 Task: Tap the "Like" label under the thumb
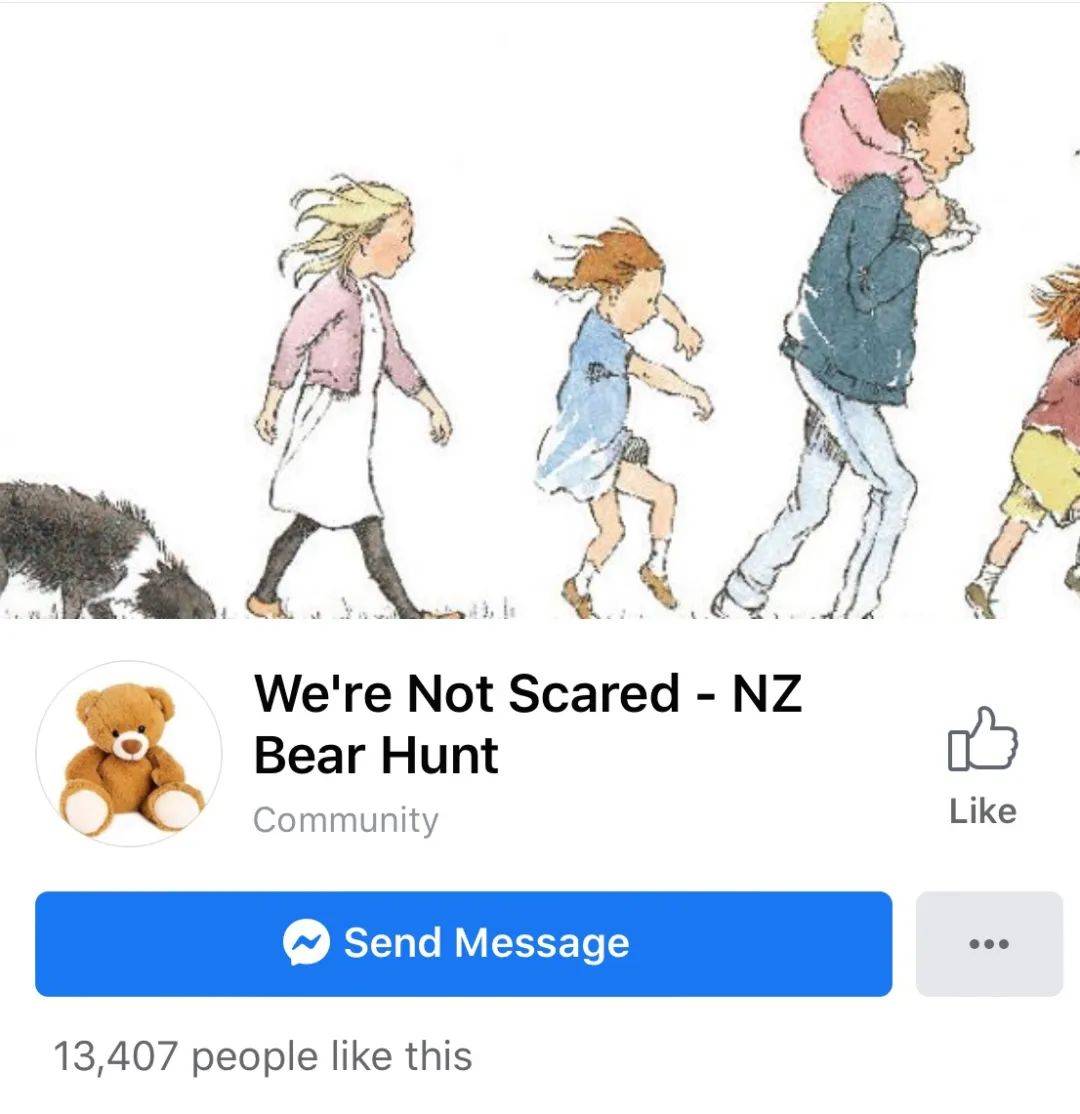click(983, 811)
